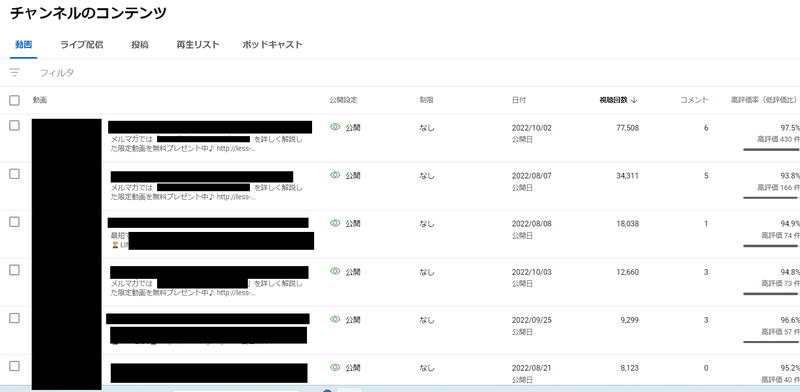
Task: Click the 93.8% like rate value
Action: (790, 176)
